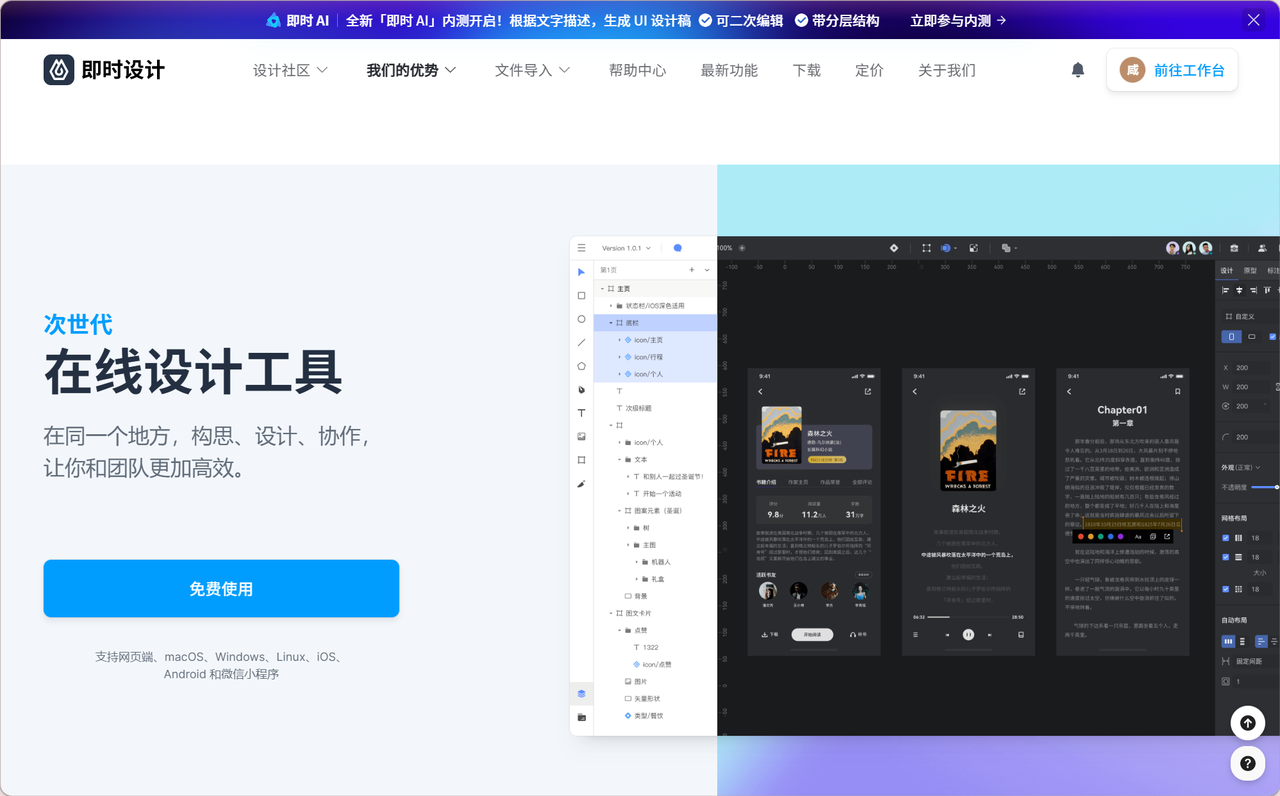The image size is (1280, 796).
Task: Open 帮助中心 in navigation
Action: (x=637, y=70)
